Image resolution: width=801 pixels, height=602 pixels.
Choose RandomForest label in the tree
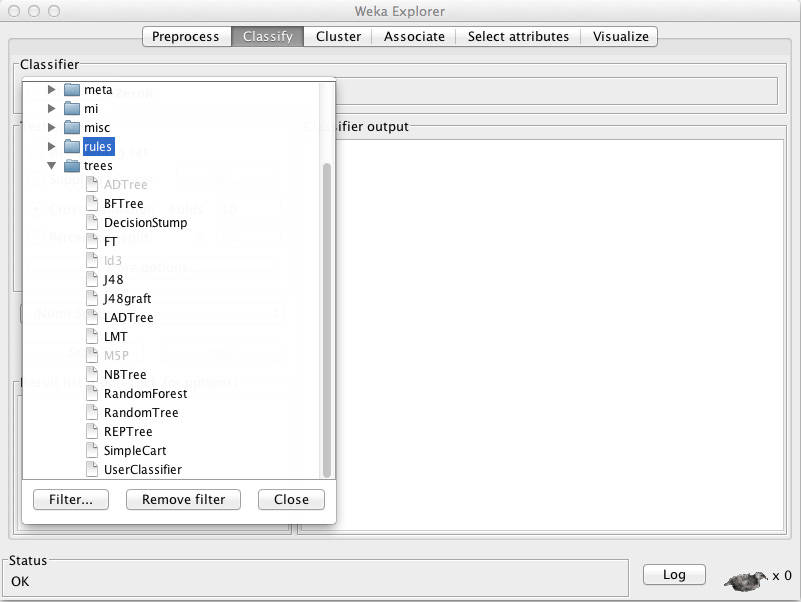(146, 393)
